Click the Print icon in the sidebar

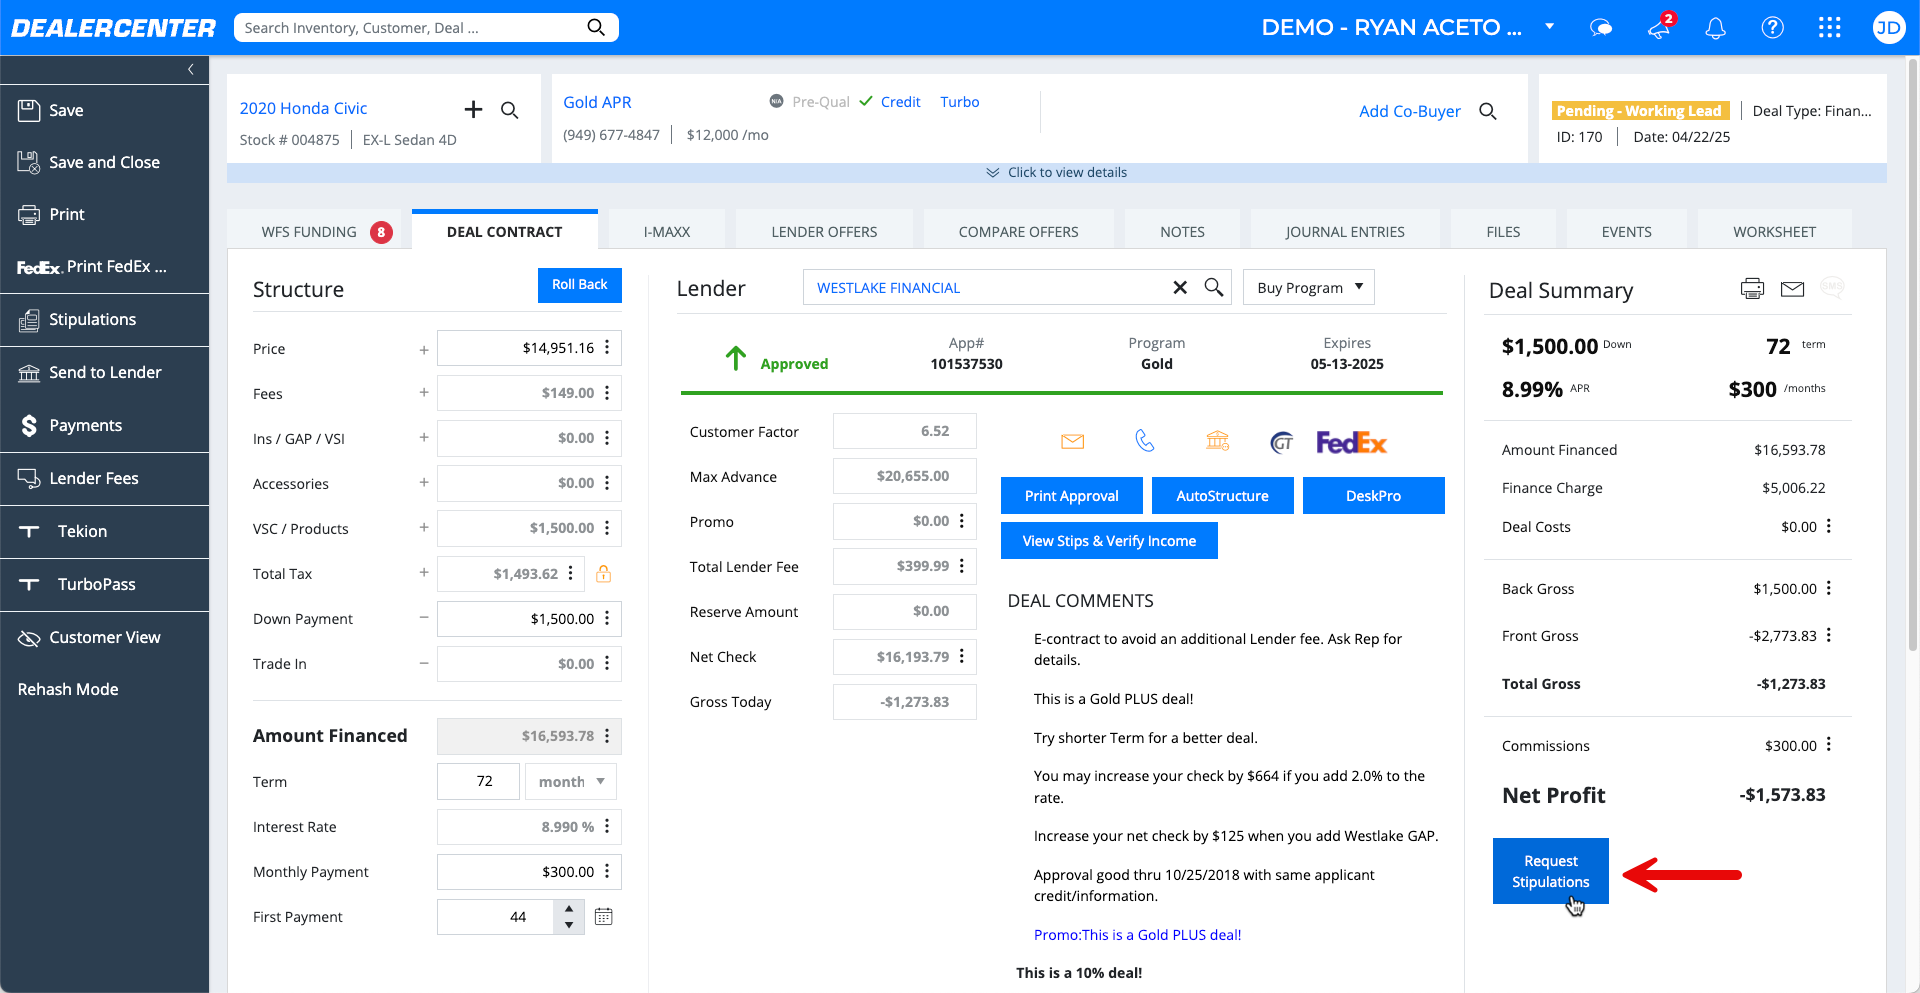29,214
